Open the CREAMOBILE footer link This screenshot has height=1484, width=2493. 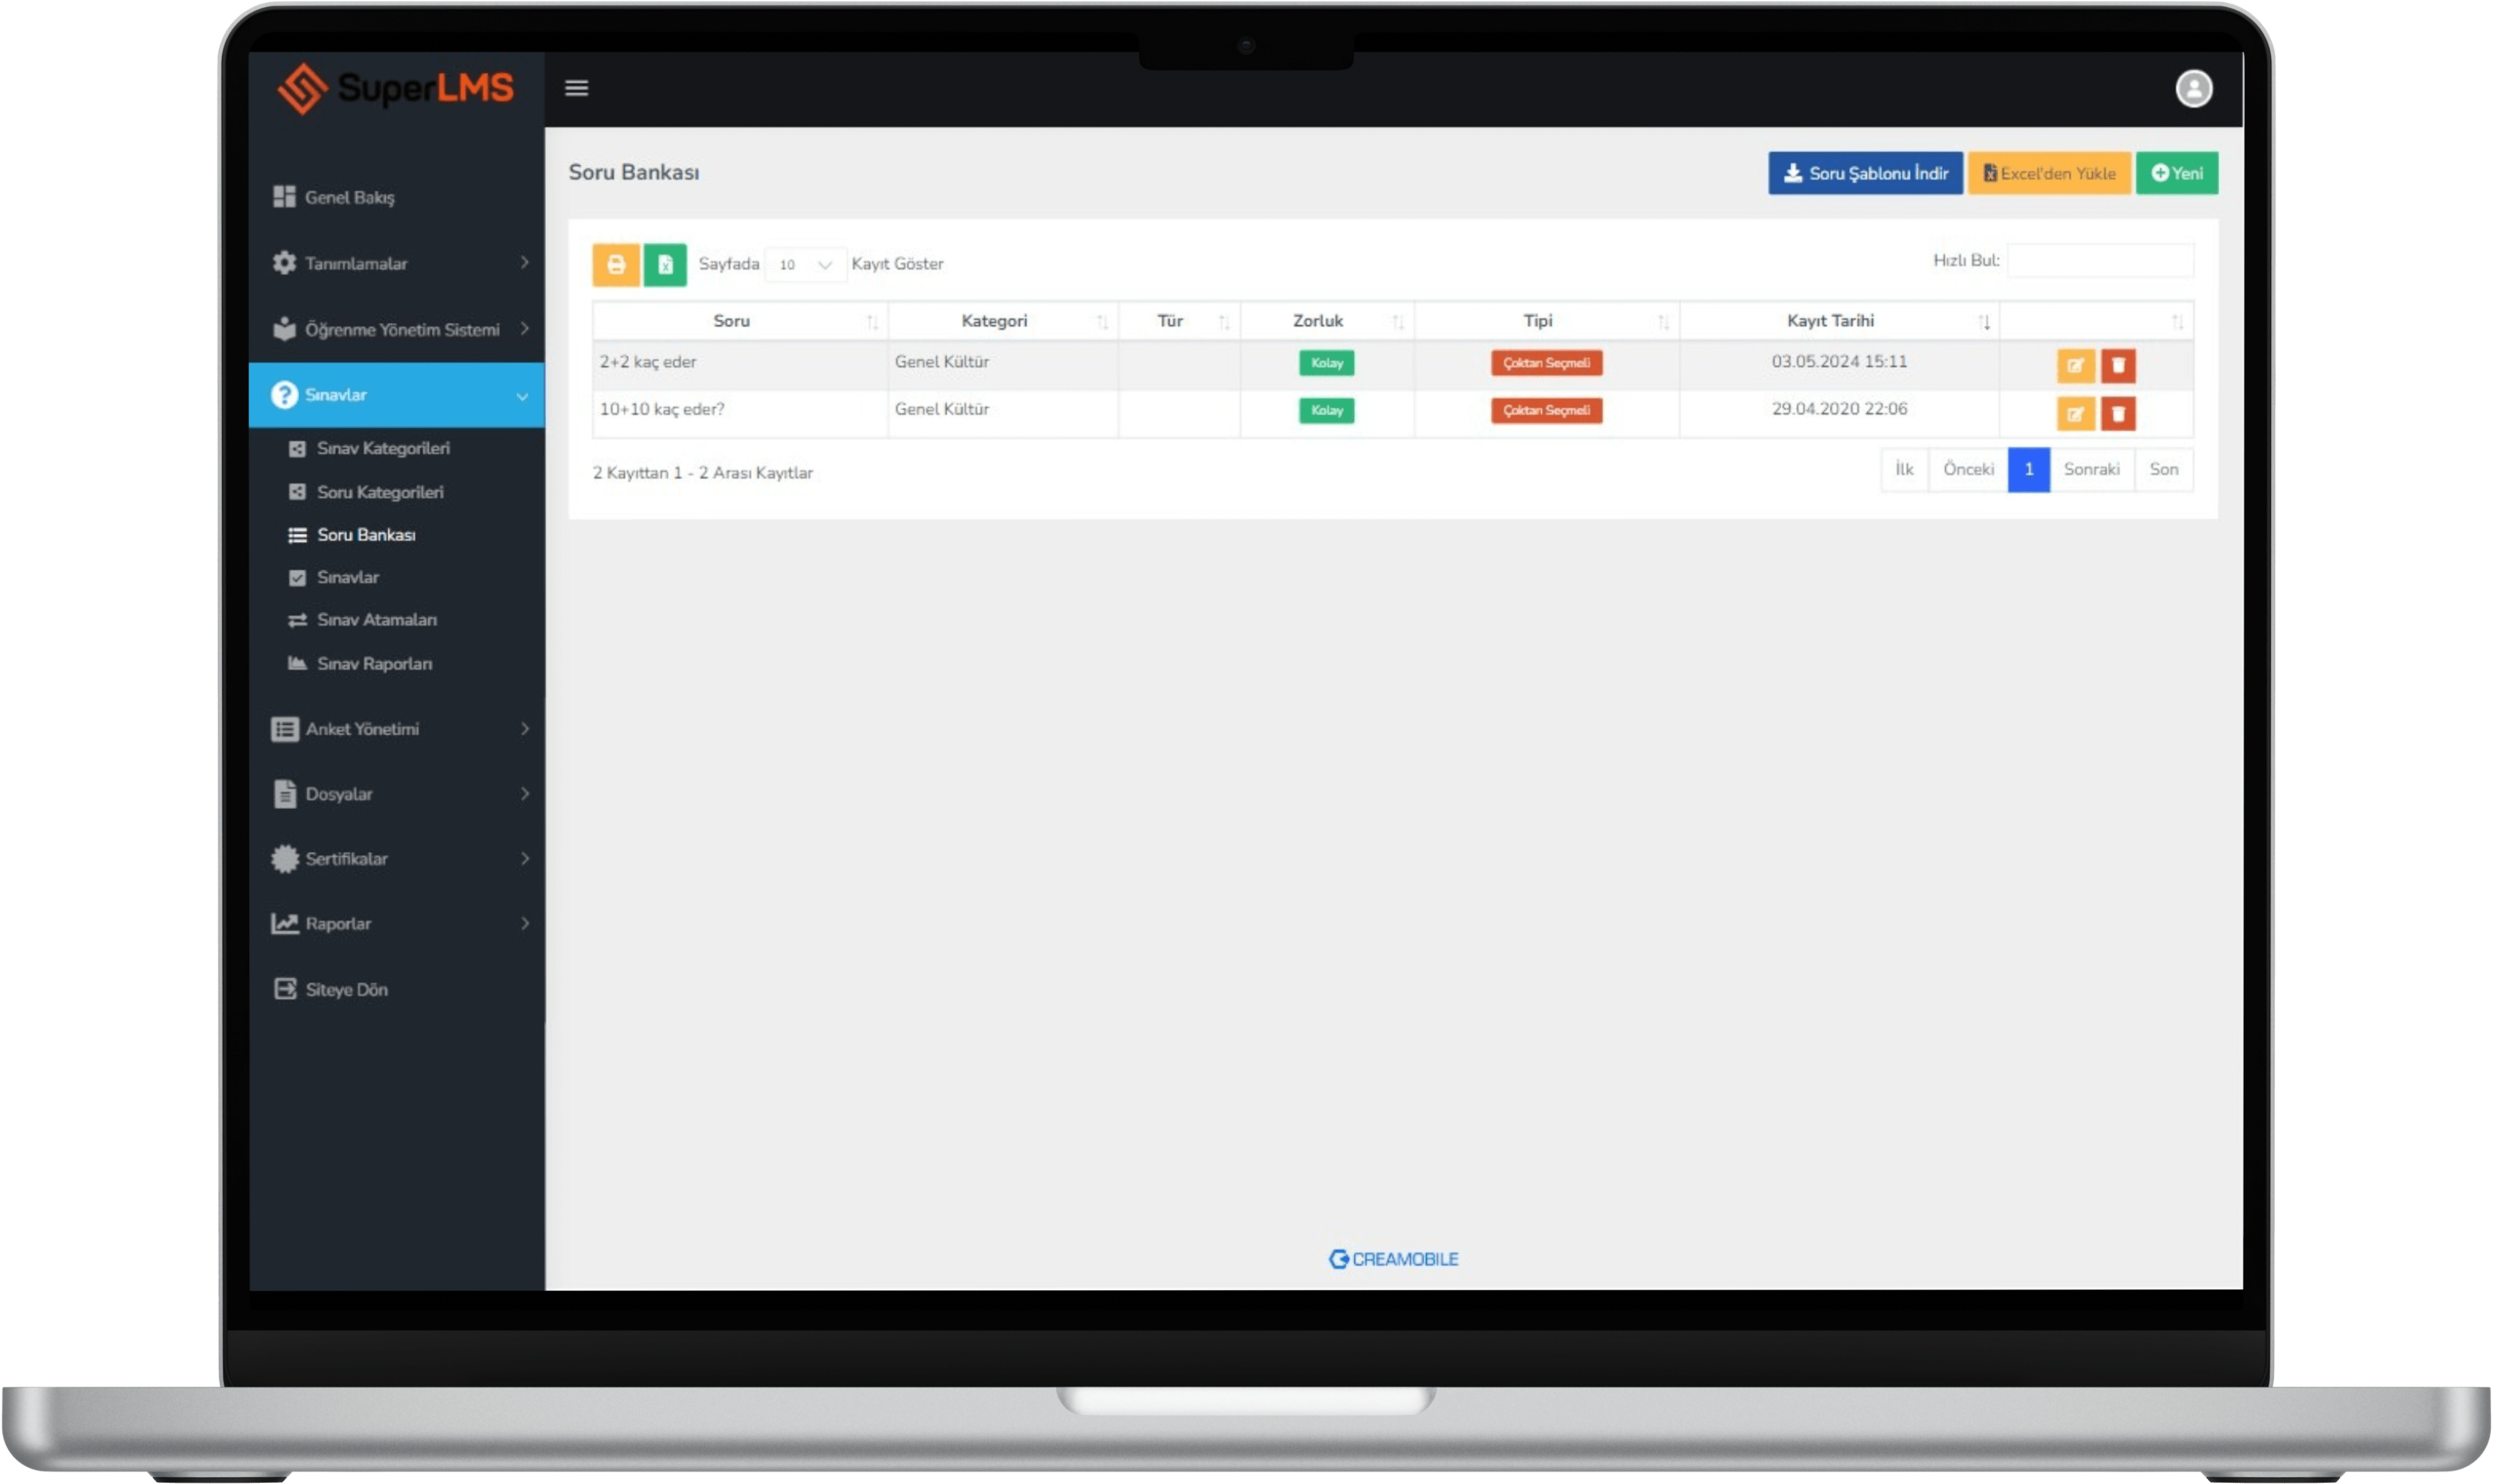pos(1393,1259)
